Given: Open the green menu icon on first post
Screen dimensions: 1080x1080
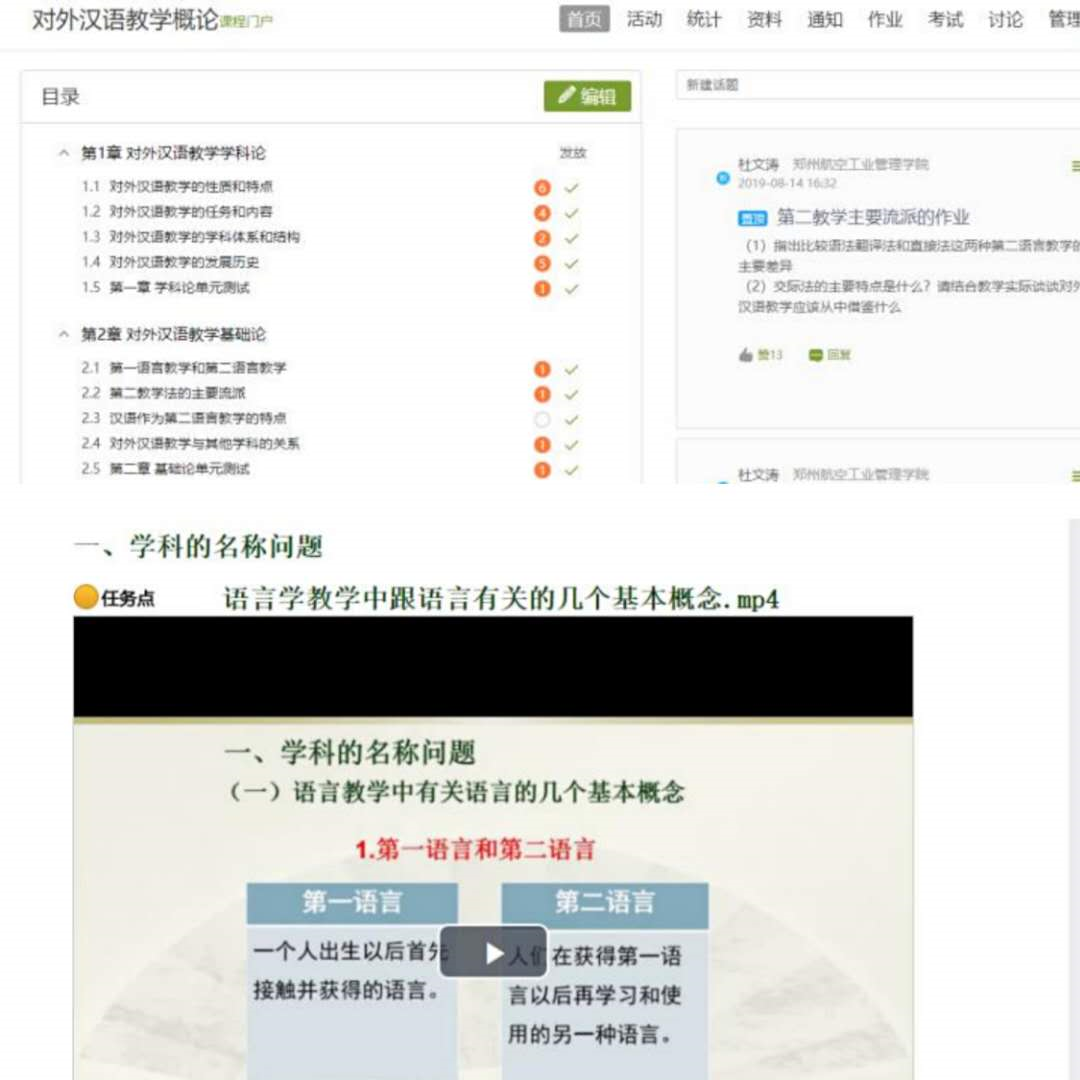Looking at the screenshot, I should tap(1075, 165).
